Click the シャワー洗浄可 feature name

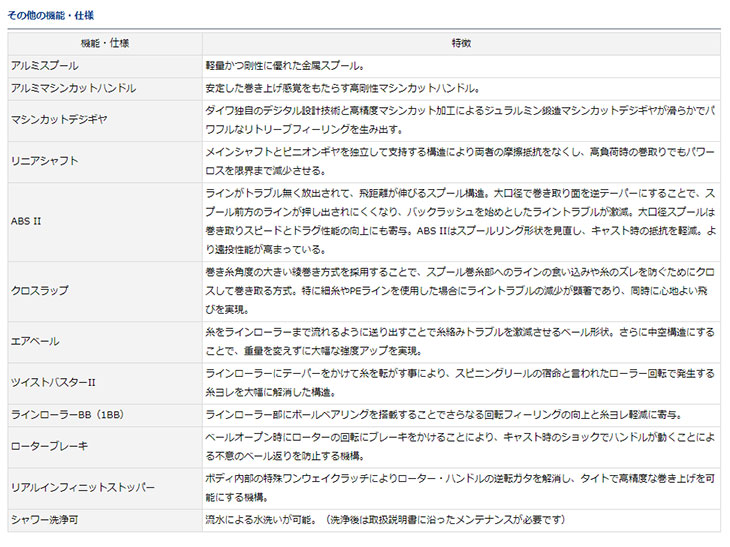(47, 519)
